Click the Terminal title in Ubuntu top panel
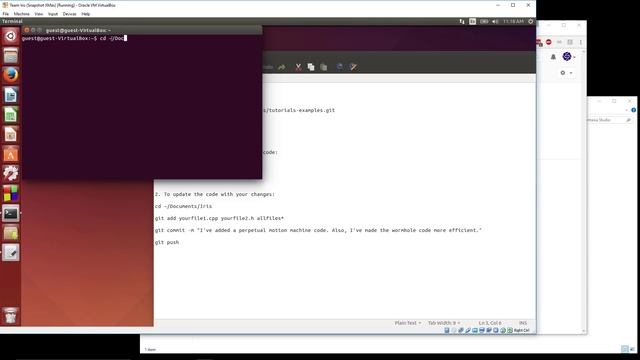Viewport: 640px width, 360px height. [12, 21]
